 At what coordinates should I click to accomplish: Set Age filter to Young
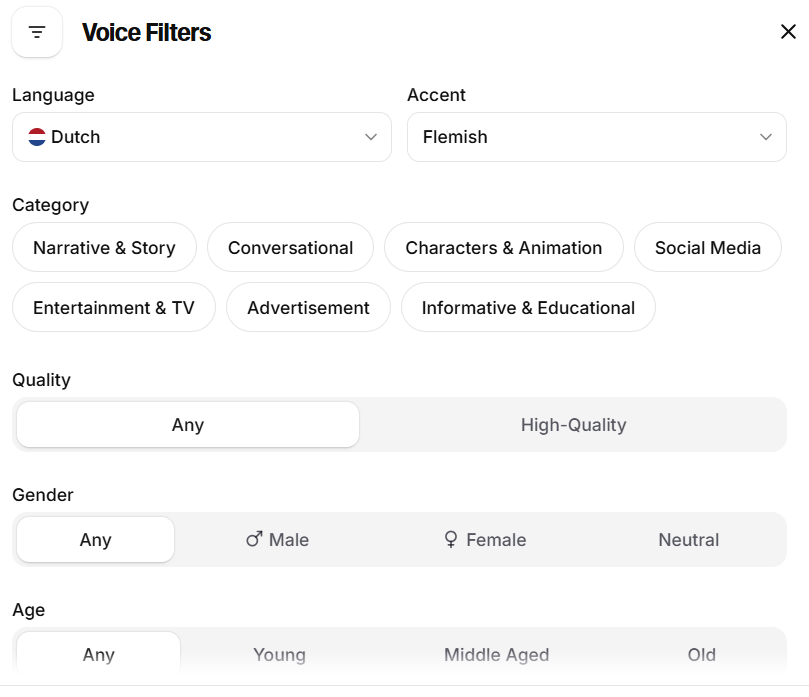[x=279, y=655]
